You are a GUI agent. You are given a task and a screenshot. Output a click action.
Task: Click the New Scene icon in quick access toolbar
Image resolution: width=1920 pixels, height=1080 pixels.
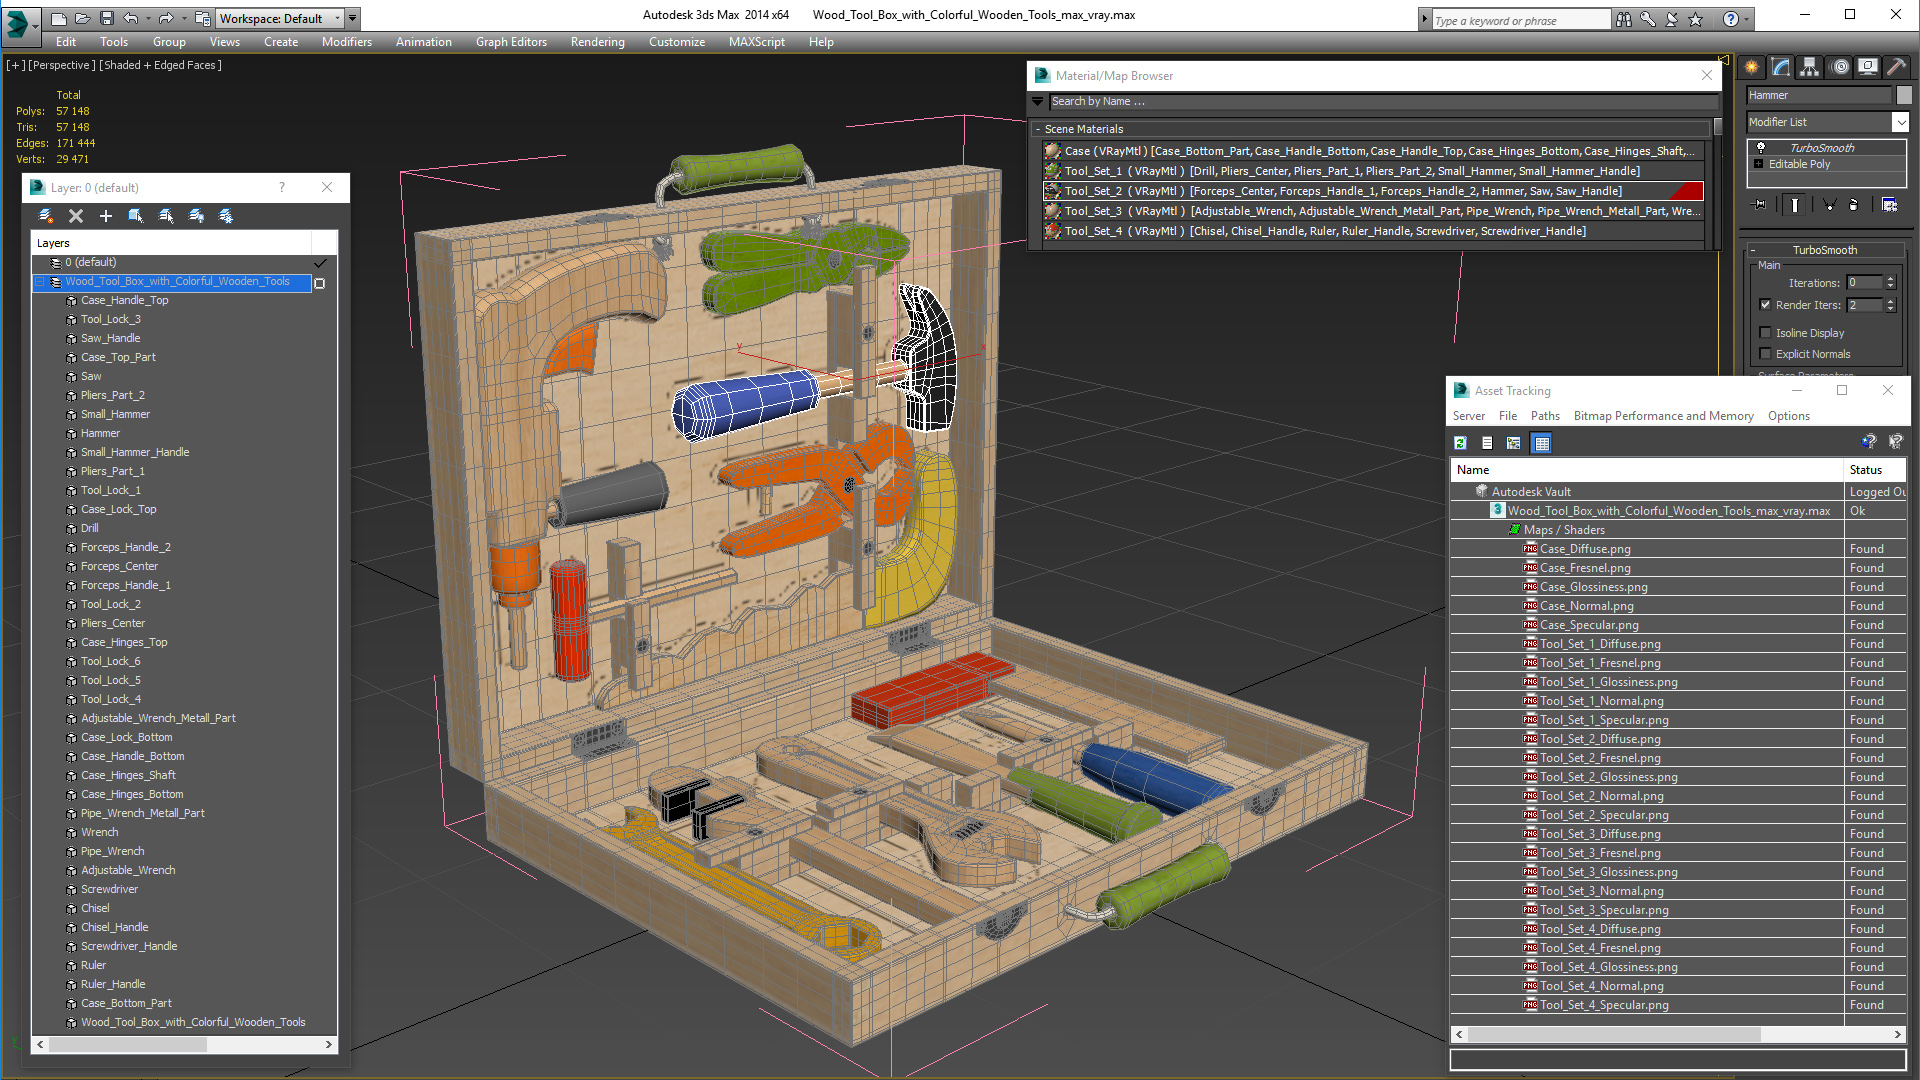pos(58,18)
